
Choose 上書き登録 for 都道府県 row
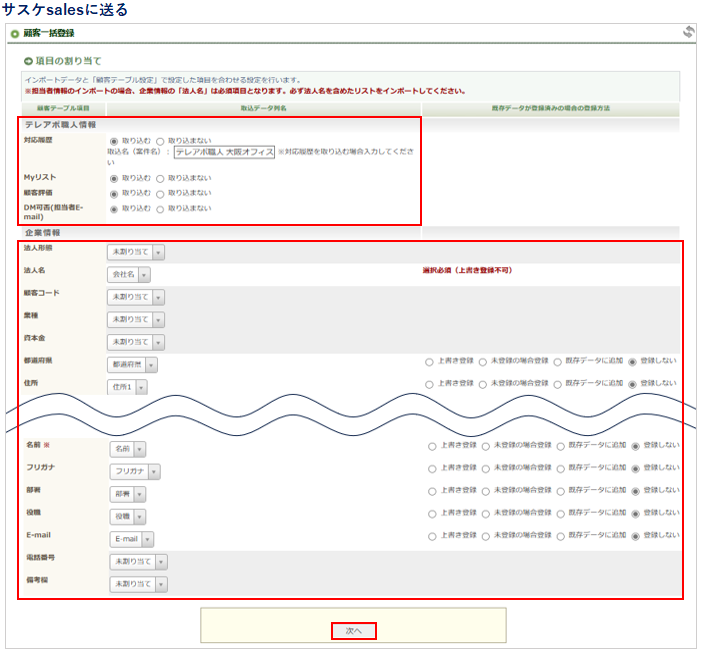click(429, 362)
